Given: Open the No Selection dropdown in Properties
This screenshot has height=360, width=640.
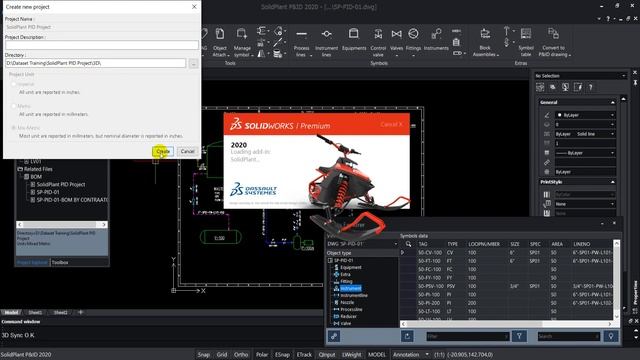Looking at the screenshot, I should pyautogui.click(x=580, y=76).
